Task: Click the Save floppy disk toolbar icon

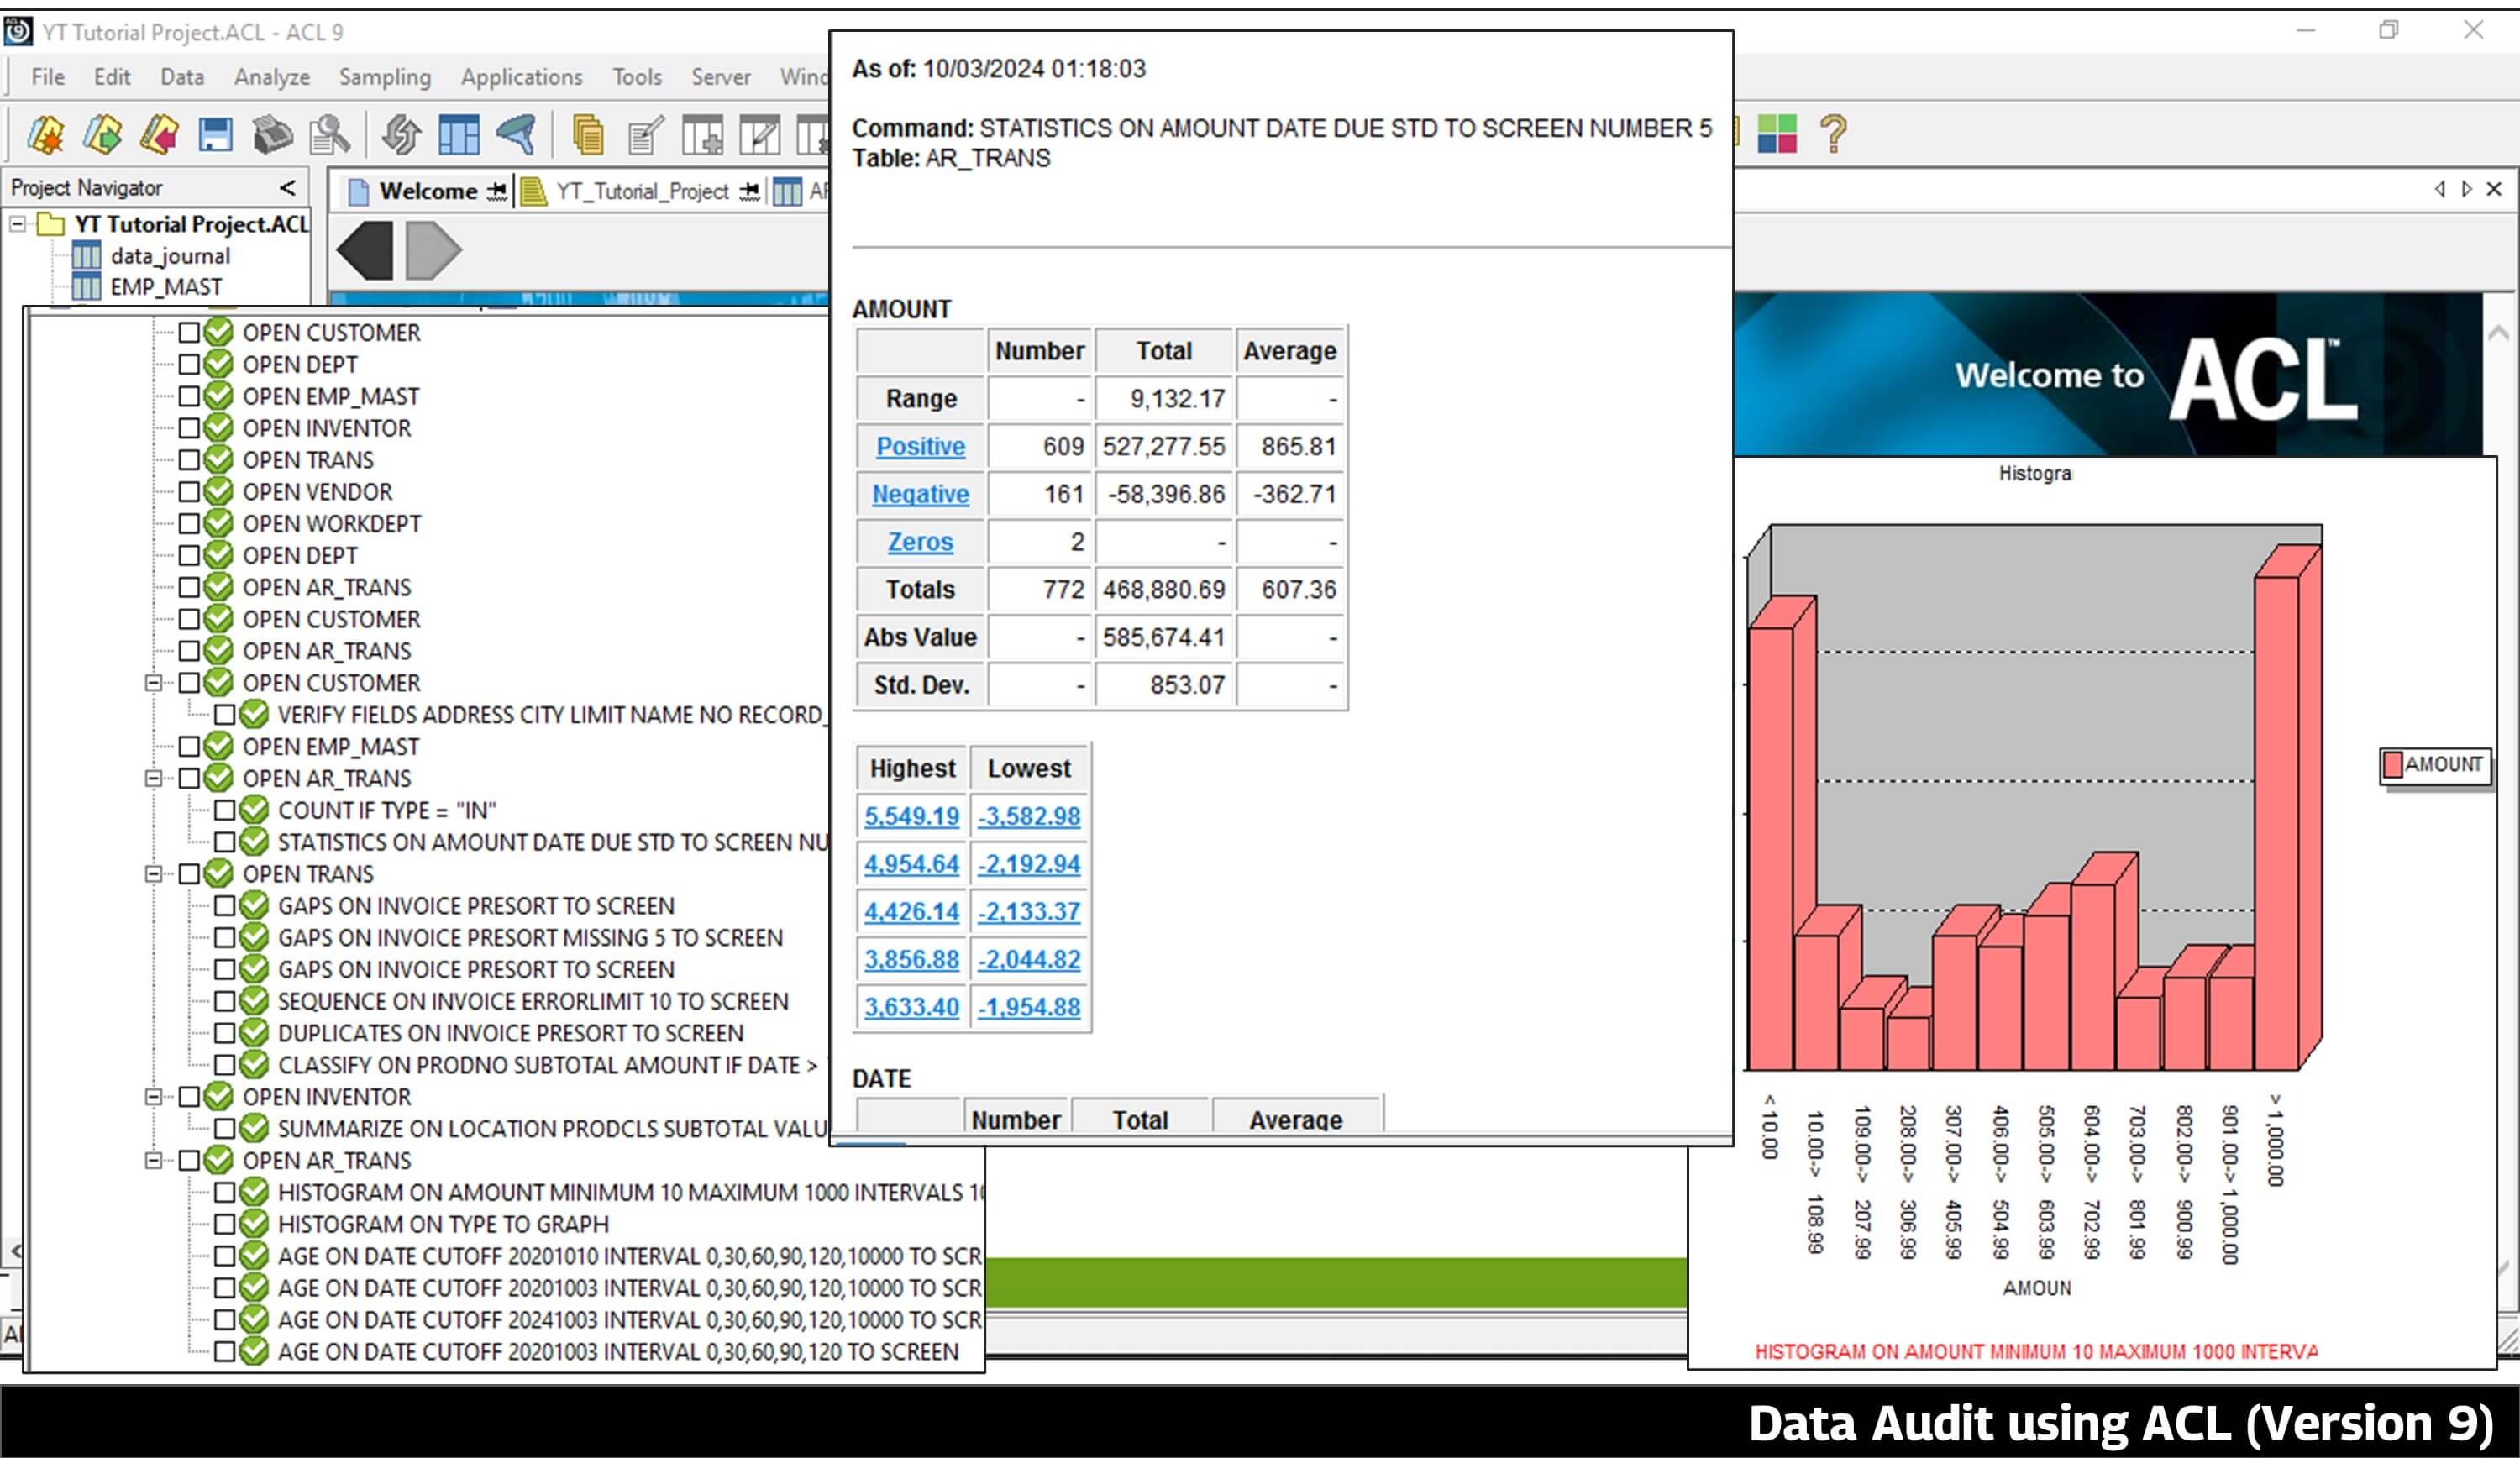Action: 215,134
